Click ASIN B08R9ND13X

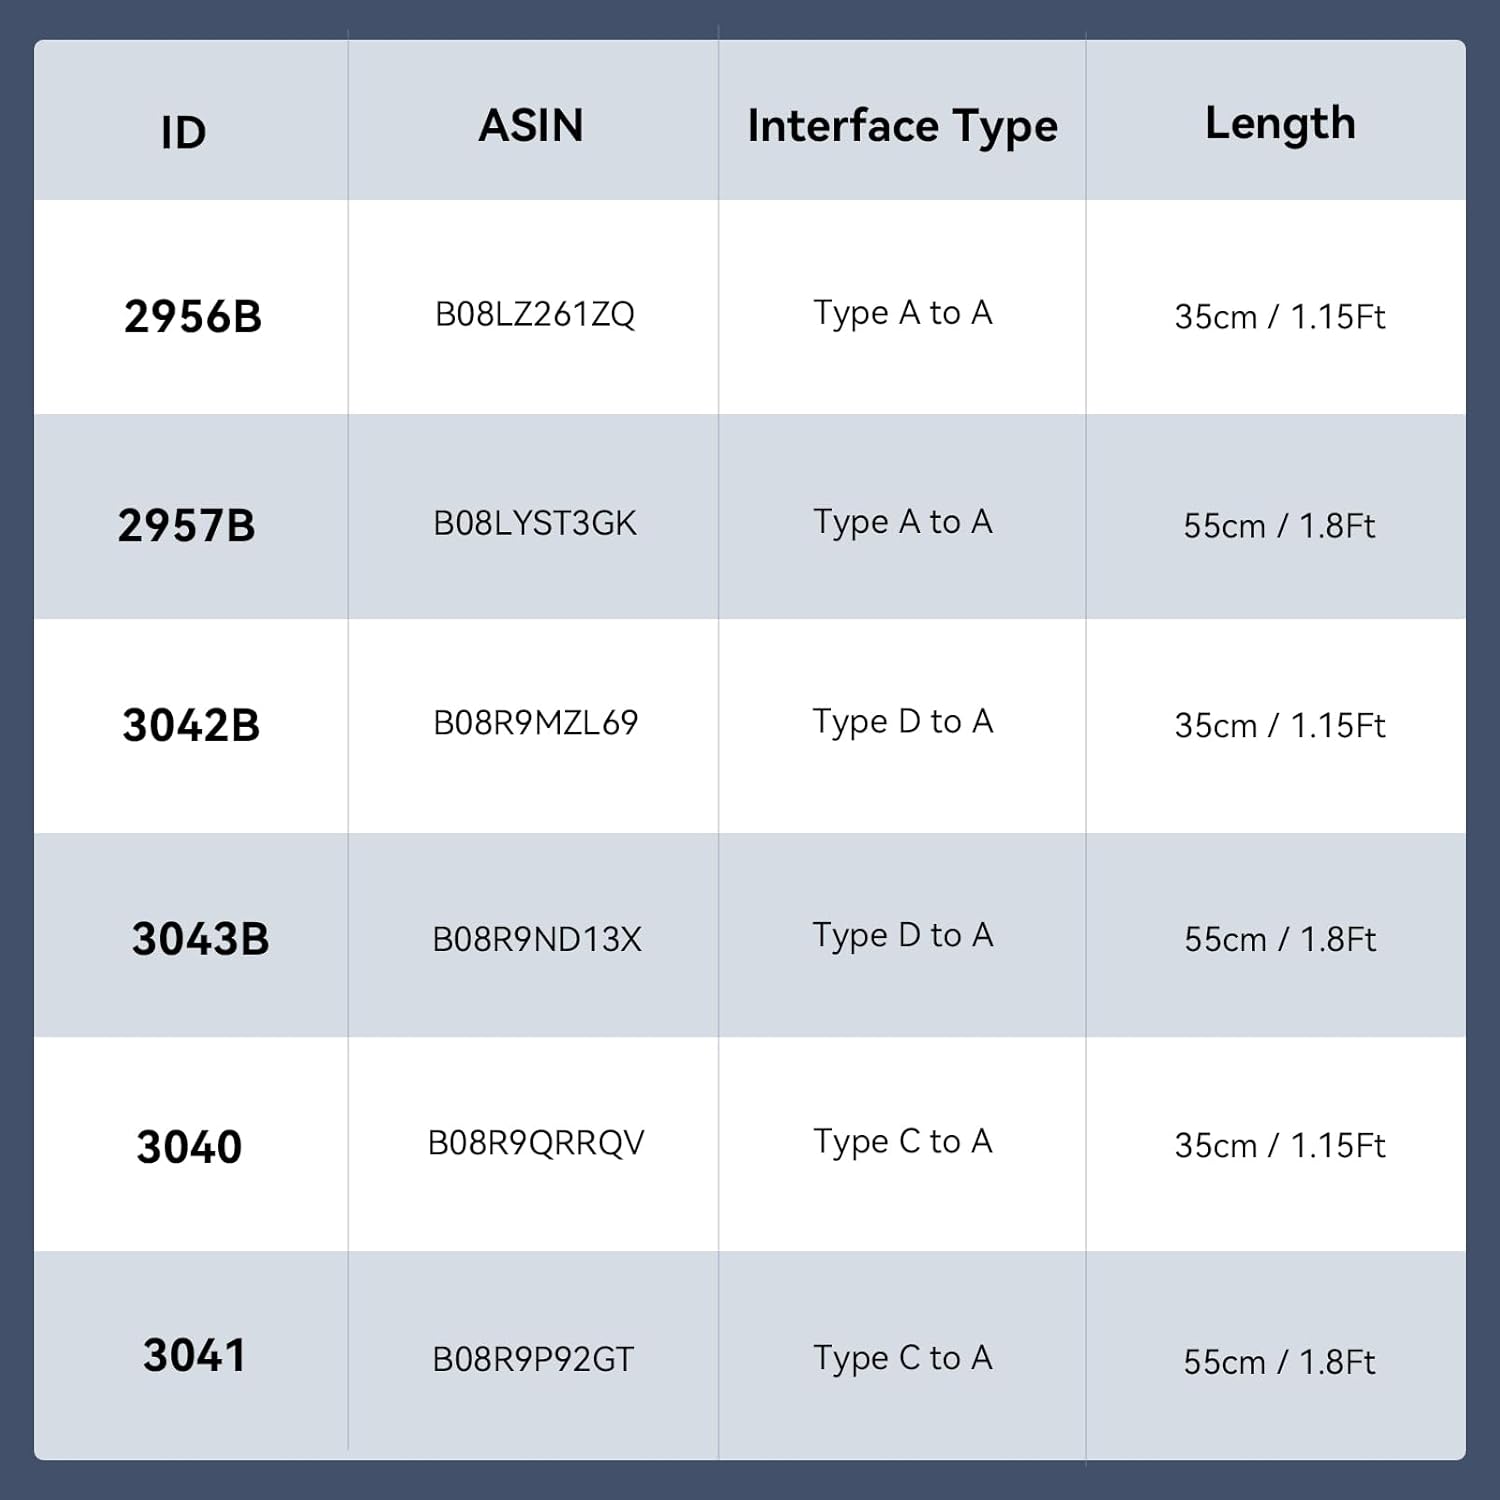click(536, 939)
